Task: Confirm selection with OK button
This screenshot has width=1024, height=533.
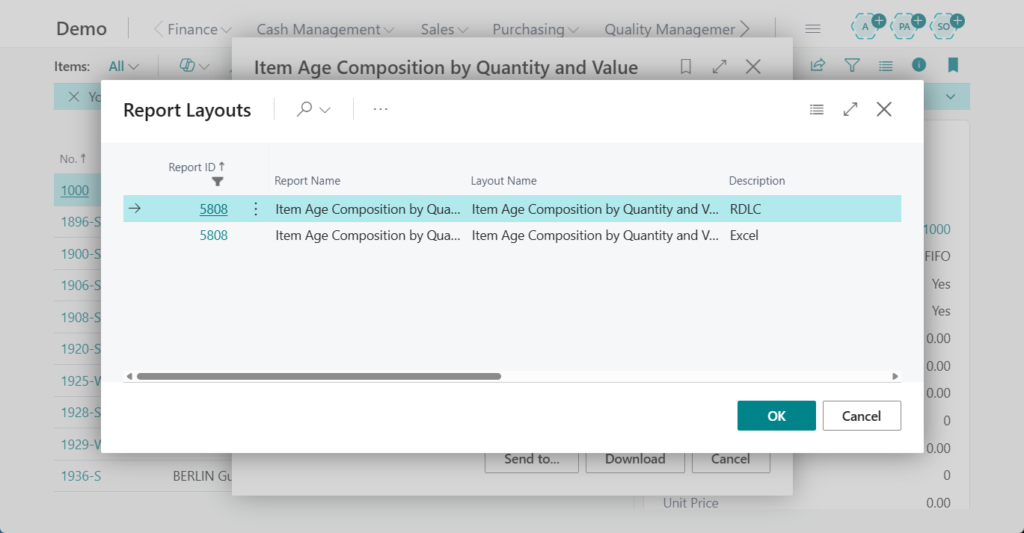Action: point(776,416)
